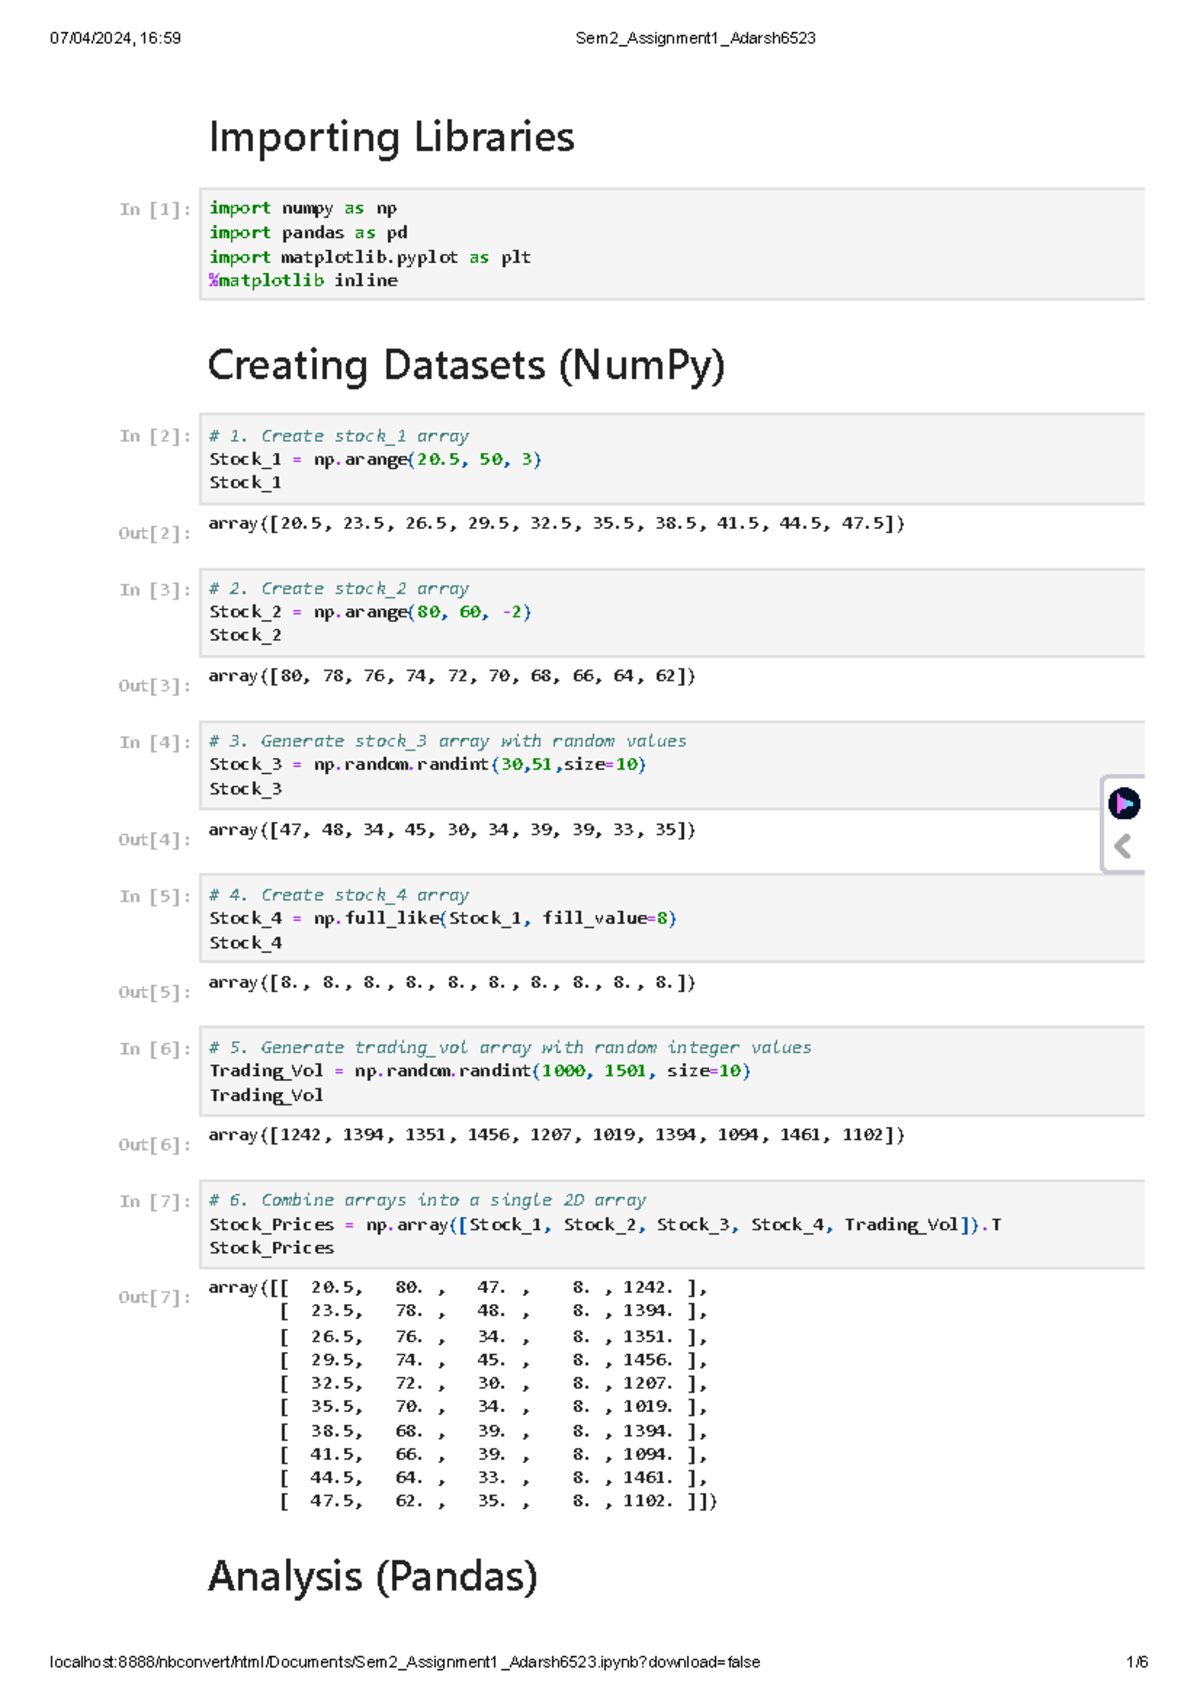Click the page title 'Sem2_Assignment1_Adarsh6523'
The height and width of the screenshot is (1698, 1200).
(696, 38)
